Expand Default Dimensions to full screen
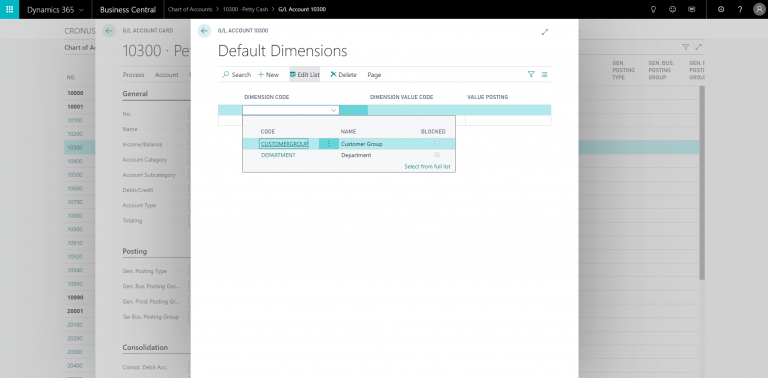The width and height of the screenshot is (768, 378). 545,32
